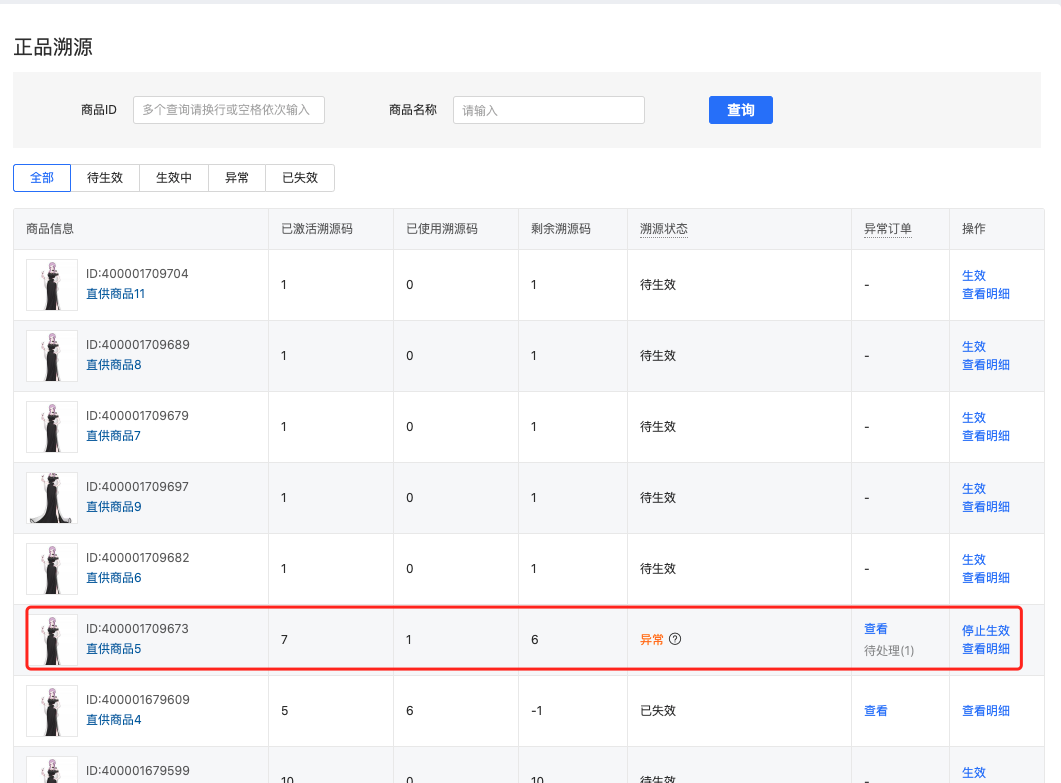This screenshot has width=1061, height=783.
Task: Click the ID:400001709673 text
Action: (137, 629)
